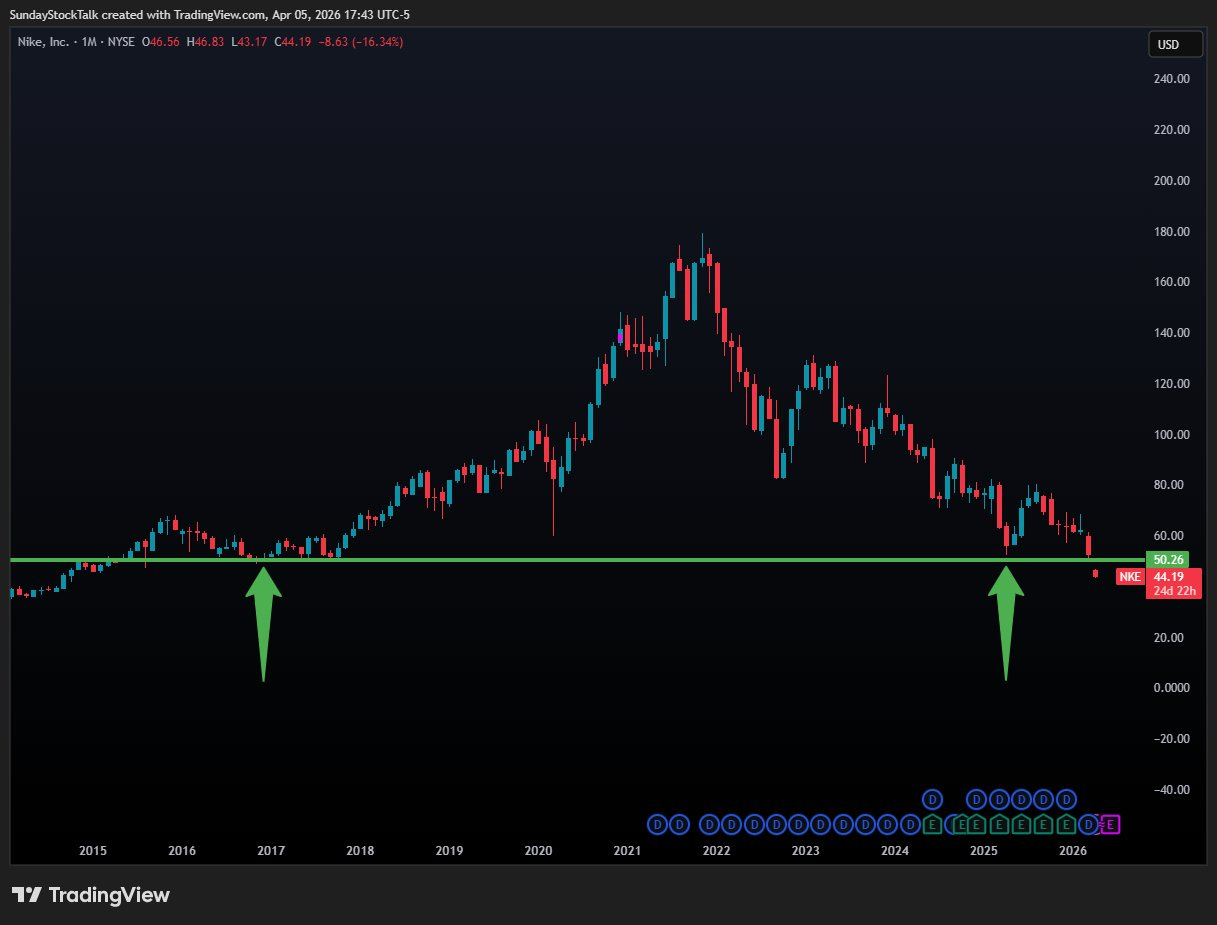1217x925 pixels.
Task: Click the 2024 label on time axis
Action: click(895, 851)
